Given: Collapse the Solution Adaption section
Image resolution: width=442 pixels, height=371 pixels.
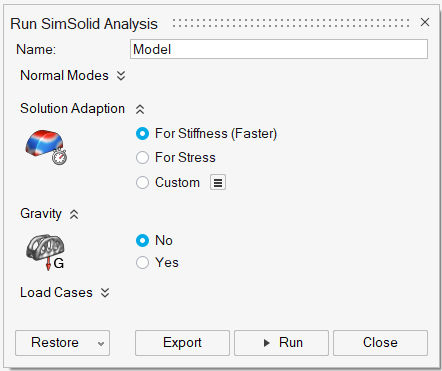Looking at the screenshot, I should pyautogui.click(x=140, y=109).
